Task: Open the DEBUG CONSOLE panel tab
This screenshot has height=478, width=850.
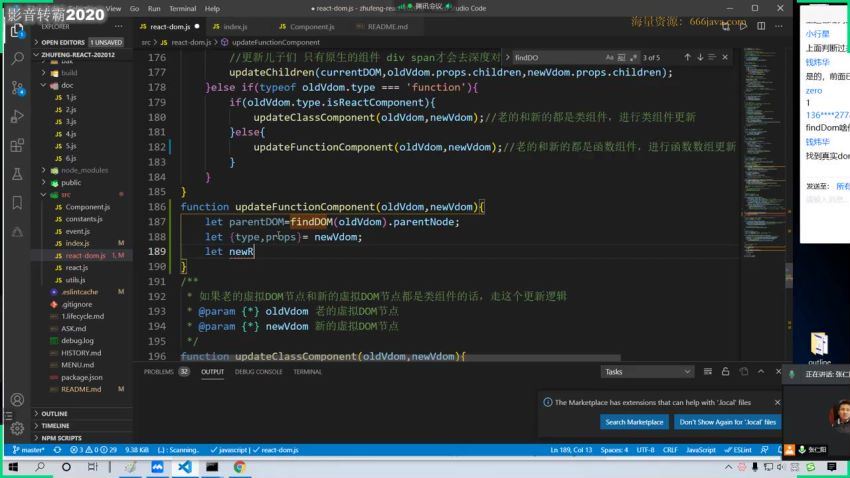Action: click(x=258, y=372)
